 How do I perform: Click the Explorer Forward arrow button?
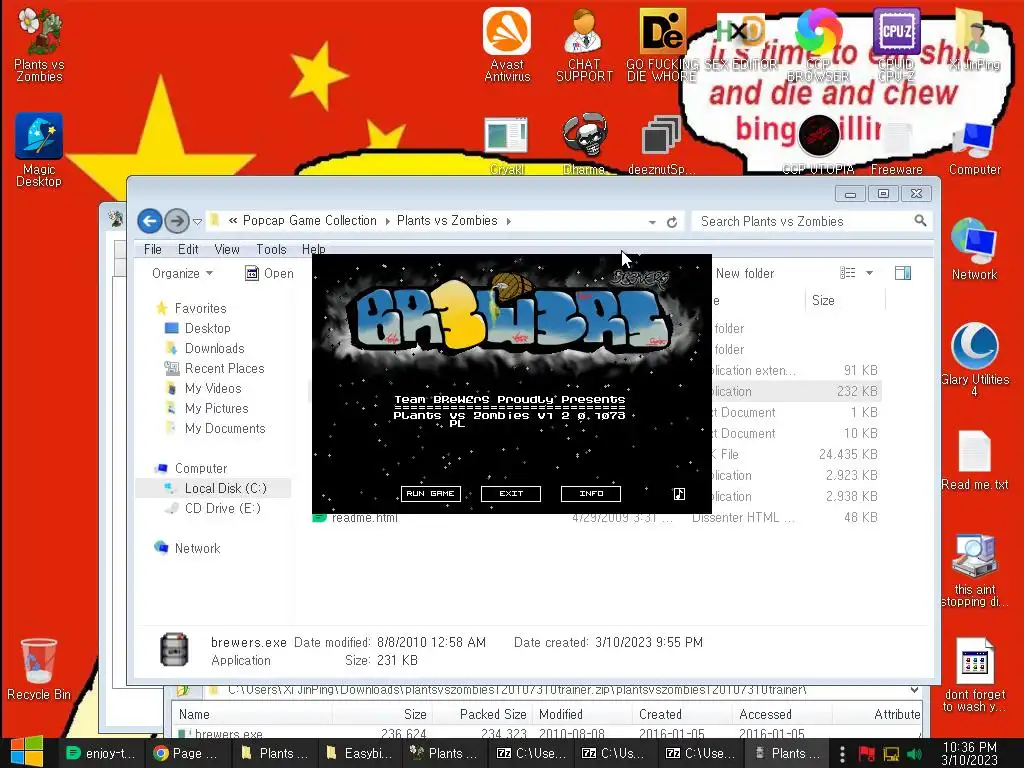tap(176, 221)
